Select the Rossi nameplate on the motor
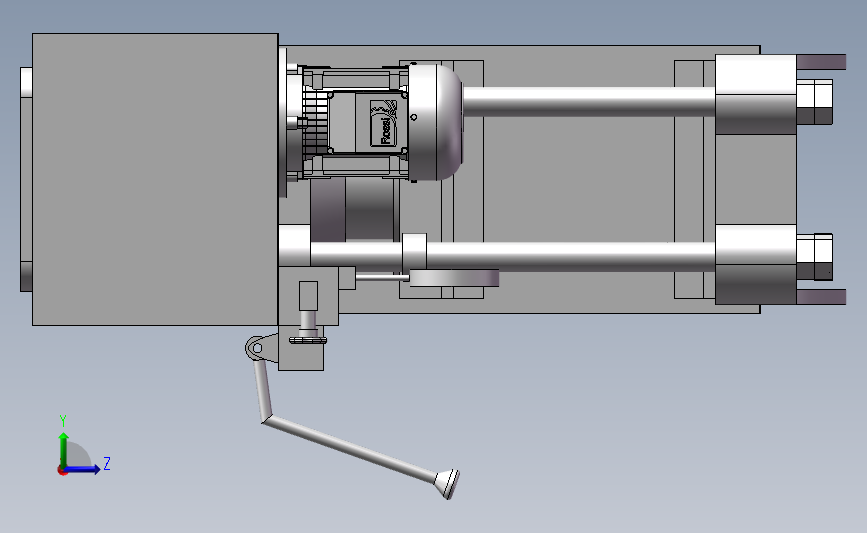Screen dimensions: 867x533 point(383,123)
